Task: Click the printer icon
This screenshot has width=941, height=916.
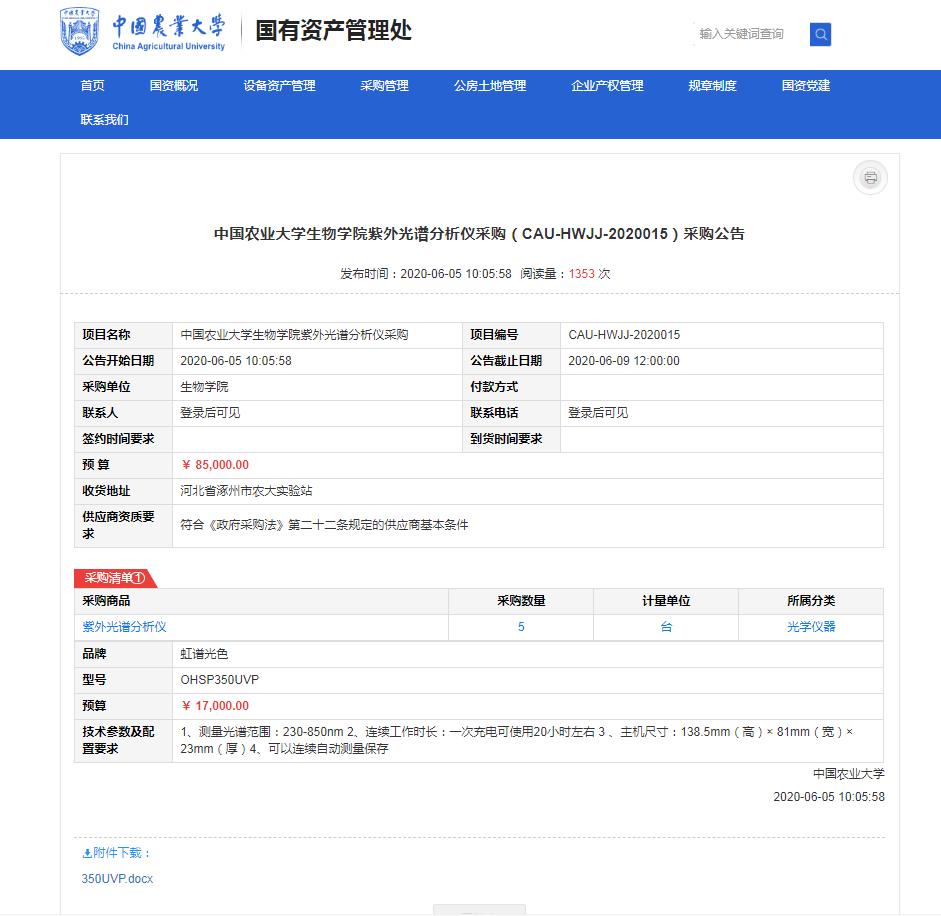Action: [x=870, y=178]
